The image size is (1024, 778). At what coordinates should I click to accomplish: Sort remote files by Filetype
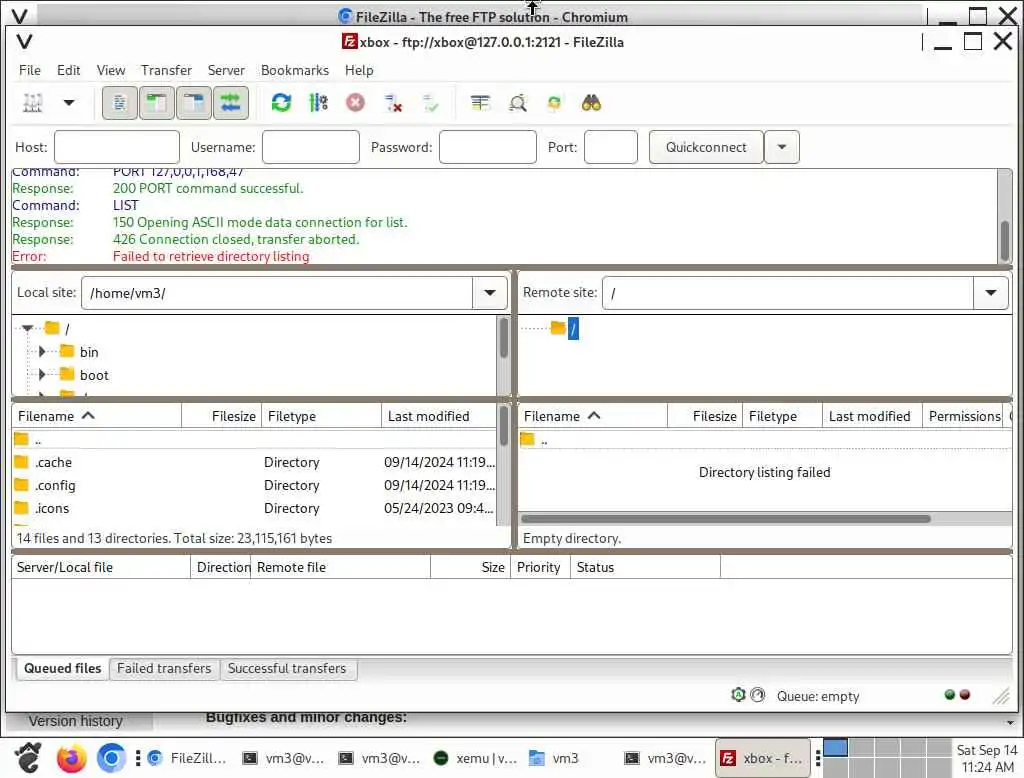[x=782, y=416]
